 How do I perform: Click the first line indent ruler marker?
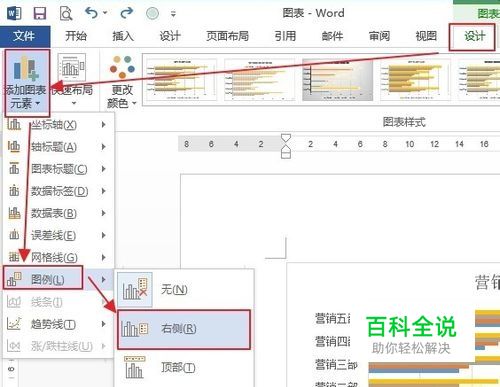(286, 139)
